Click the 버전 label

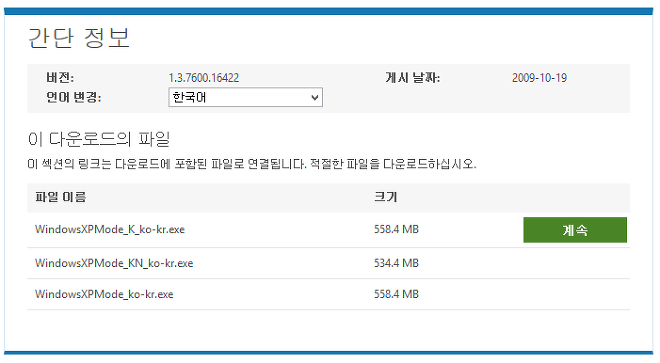[60, 78]
